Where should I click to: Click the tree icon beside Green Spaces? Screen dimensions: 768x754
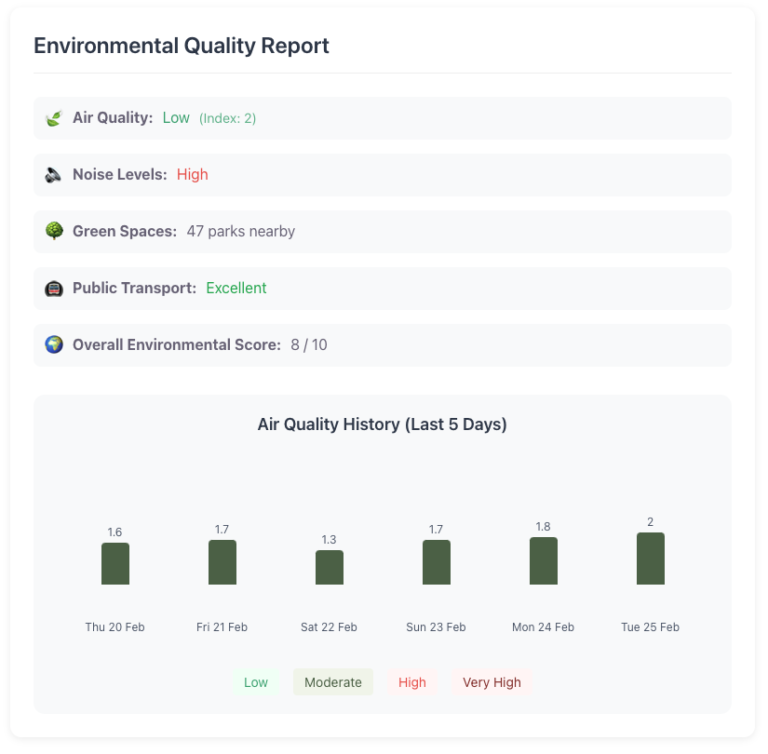click(x=54, y=231)
